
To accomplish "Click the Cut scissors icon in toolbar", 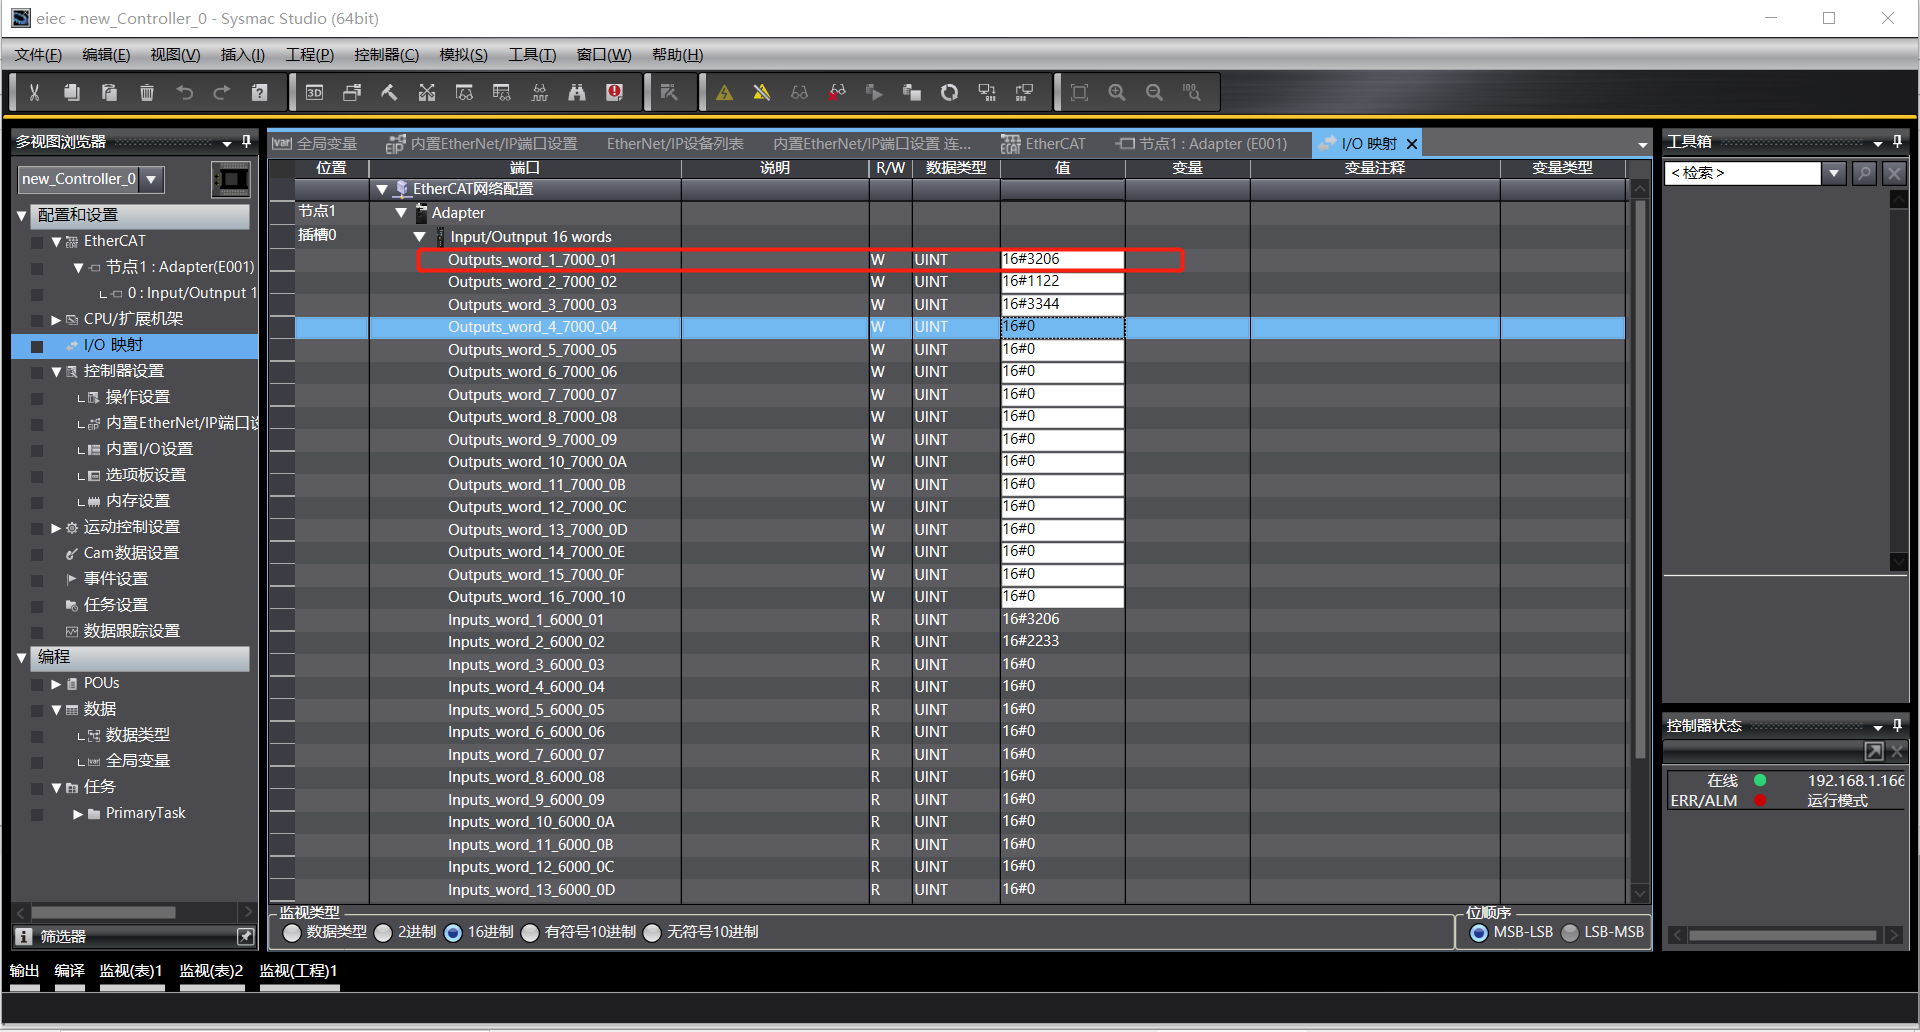I will click(34, 93).
